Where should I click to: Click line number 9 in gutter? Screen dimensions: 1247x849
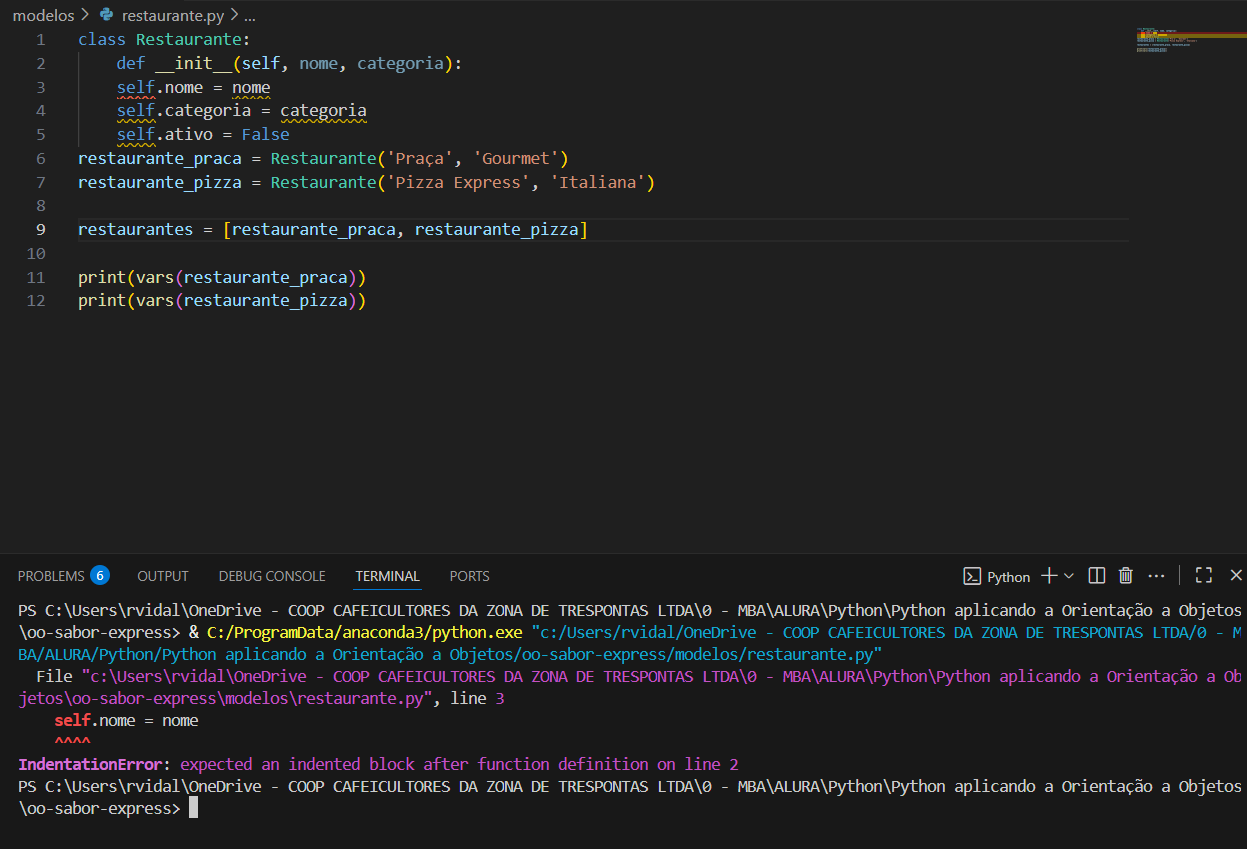40,229
